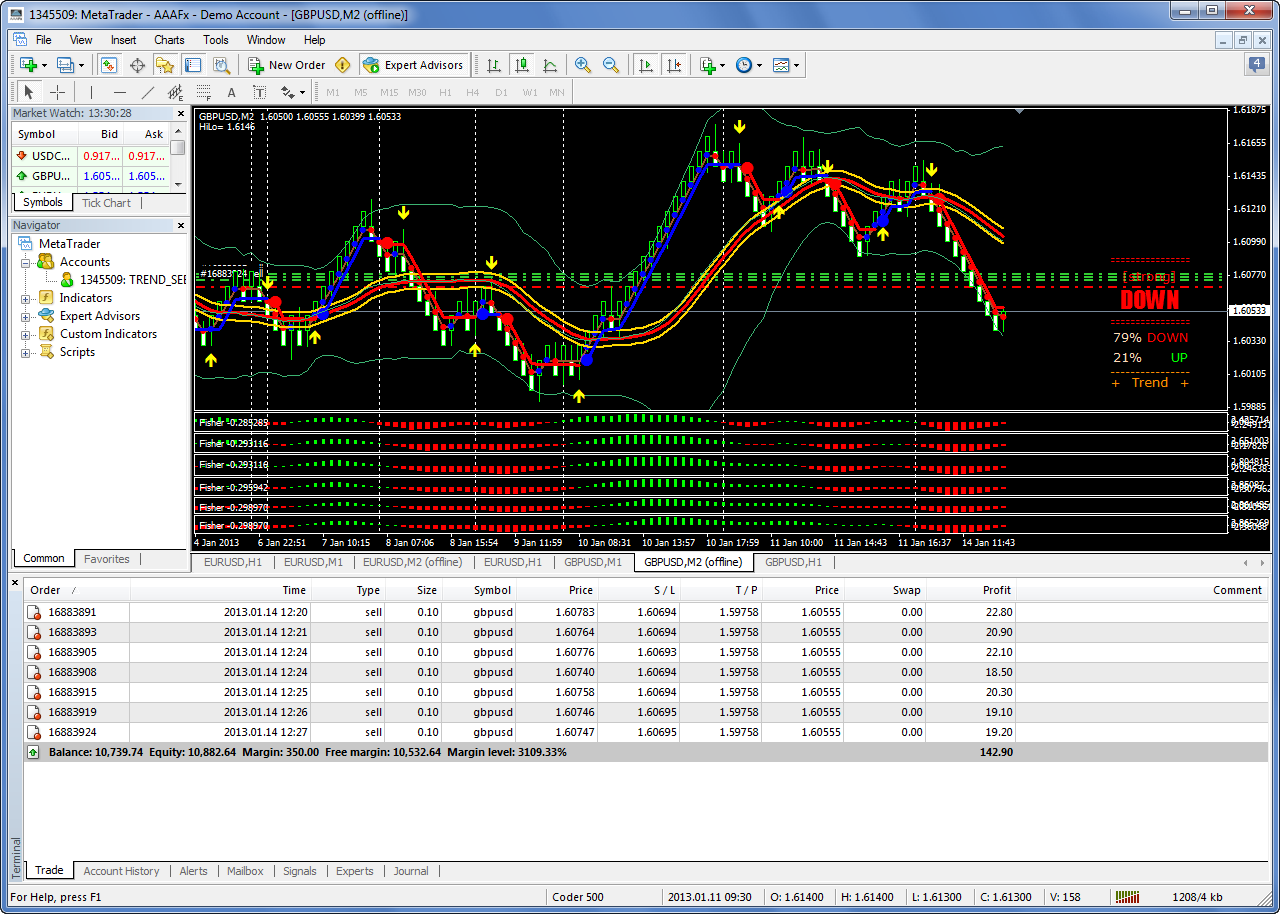The image size is (1280, 914).
Task: Select the Crosshair tool
Action: [57, 92]
